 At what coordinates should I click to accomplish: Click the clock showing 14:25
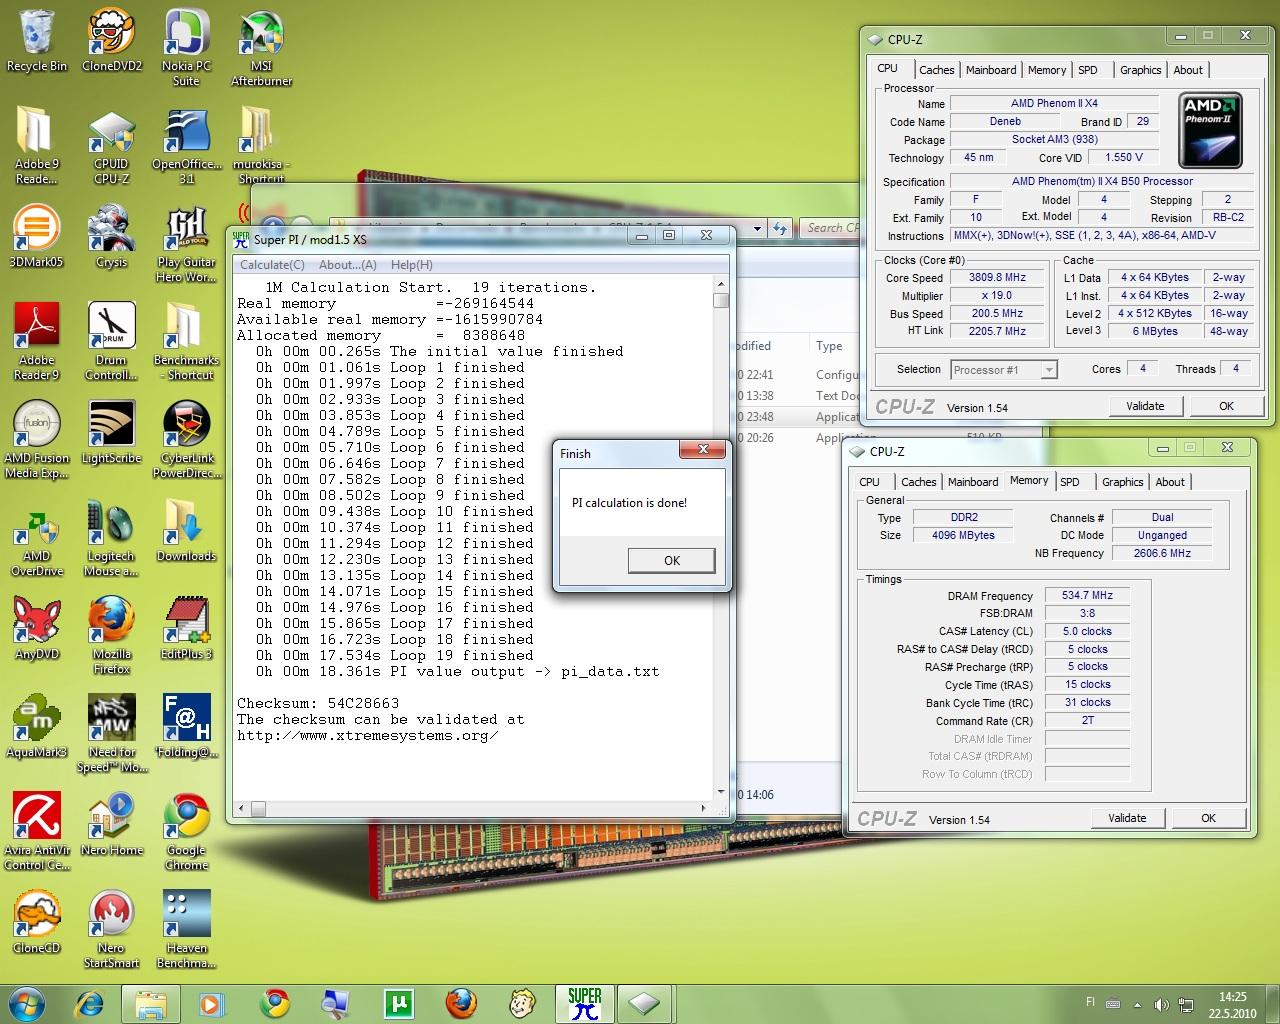[x=1232, y=997]
